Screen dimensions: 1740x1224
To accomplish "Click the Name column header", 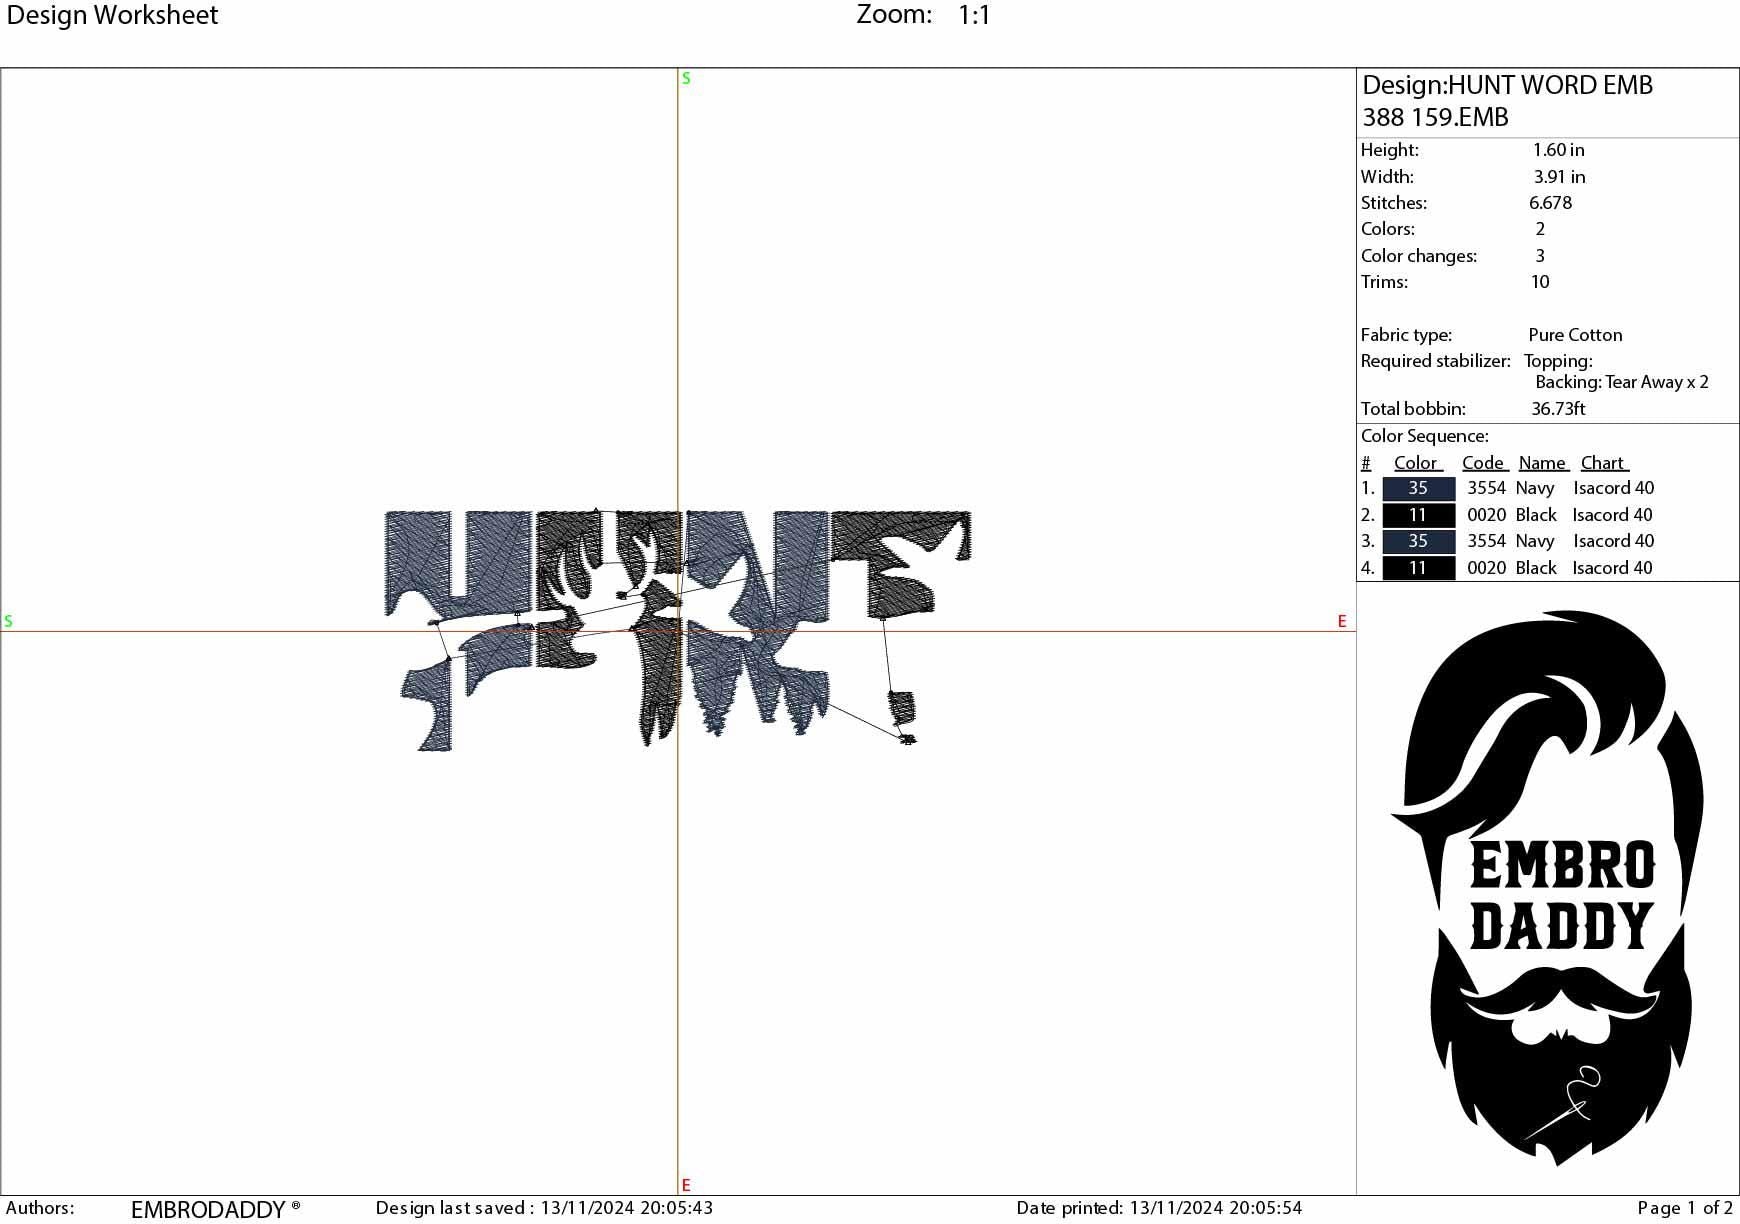I will 1542,463.
